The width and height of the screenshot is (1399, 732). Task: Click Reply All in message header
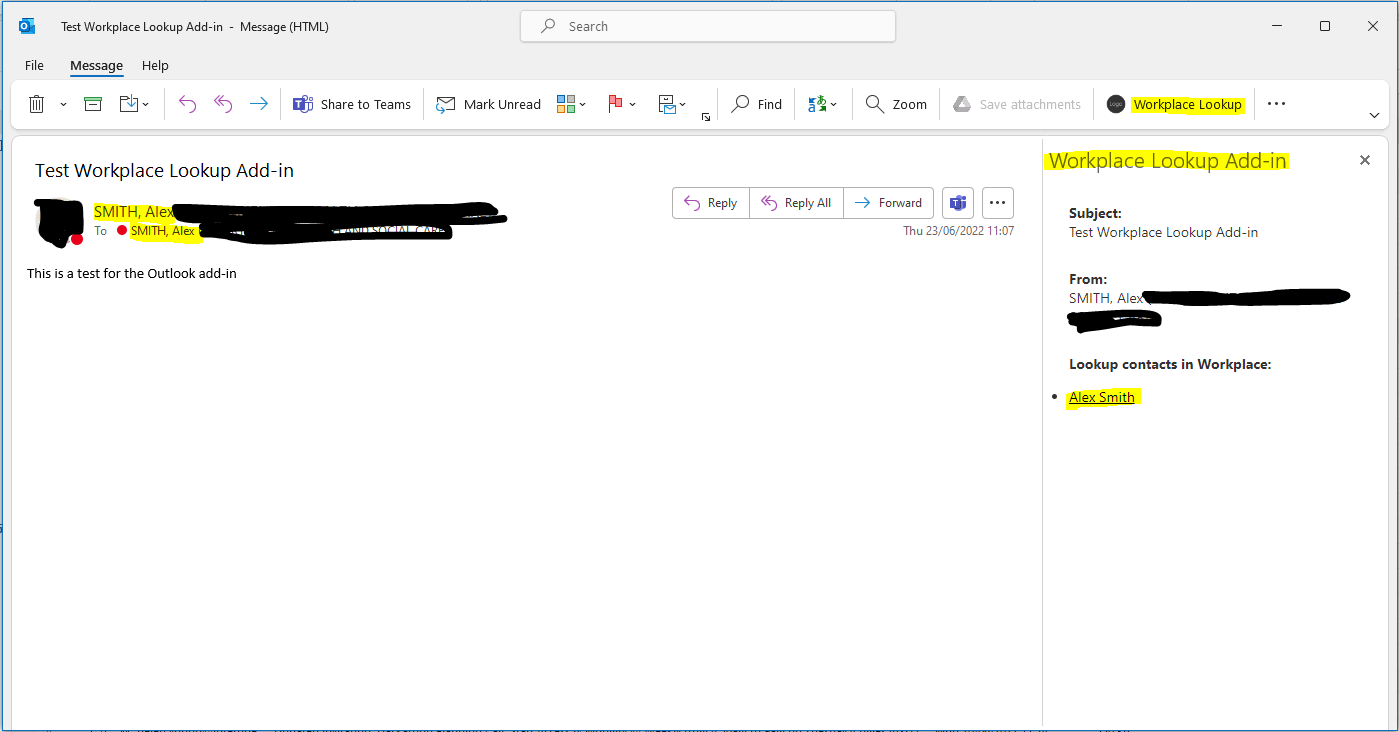pyautogui.click(x=797, y=203)
